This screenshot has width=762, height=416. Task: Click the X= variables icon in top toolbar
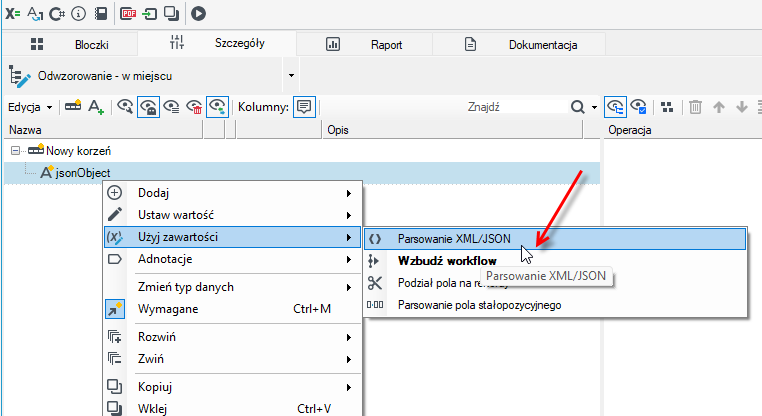point(12,14)
